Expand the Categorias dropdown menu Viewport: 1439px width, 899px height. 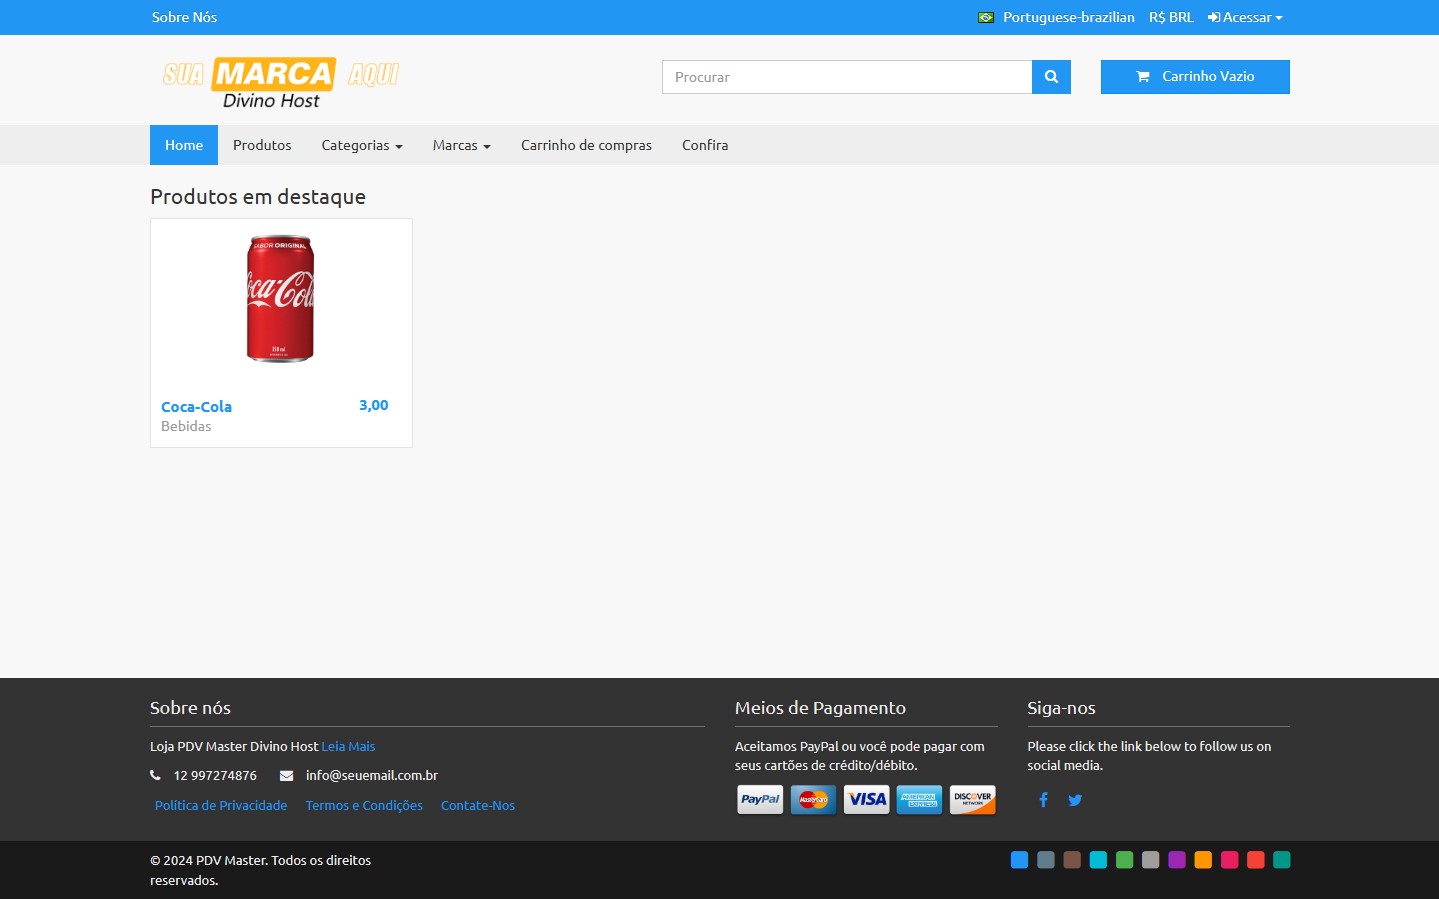(362, 145)
